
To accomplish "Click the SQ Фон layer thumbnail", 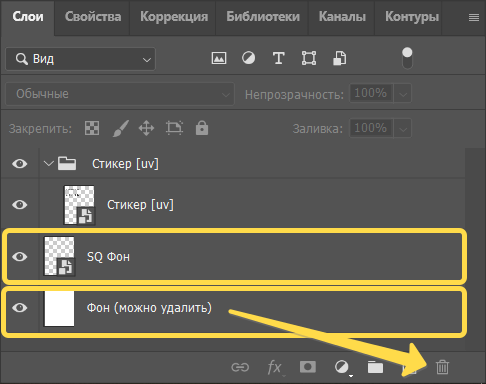I will click(60, 256).
